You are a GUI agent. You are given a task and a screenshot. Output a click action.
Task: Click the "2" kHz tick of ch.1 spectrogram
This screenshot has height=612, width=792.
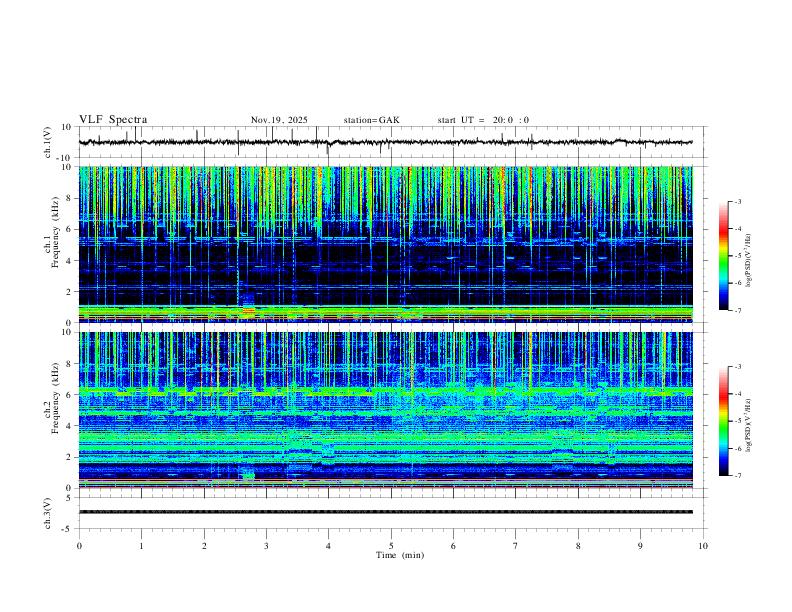pyautogui.click(x=70, y=292)
